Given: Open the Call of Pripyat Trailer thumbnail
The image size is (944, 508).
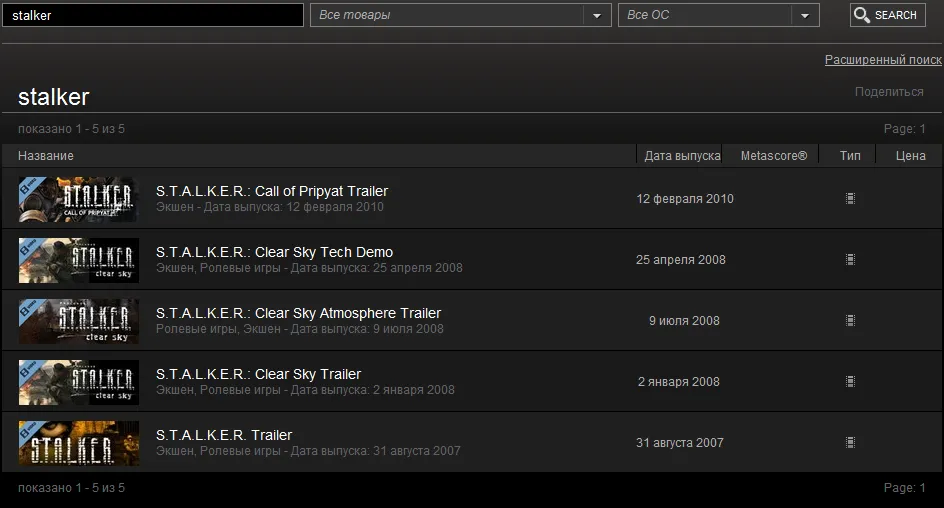Looking at the screenshot, I should [79, 199].
